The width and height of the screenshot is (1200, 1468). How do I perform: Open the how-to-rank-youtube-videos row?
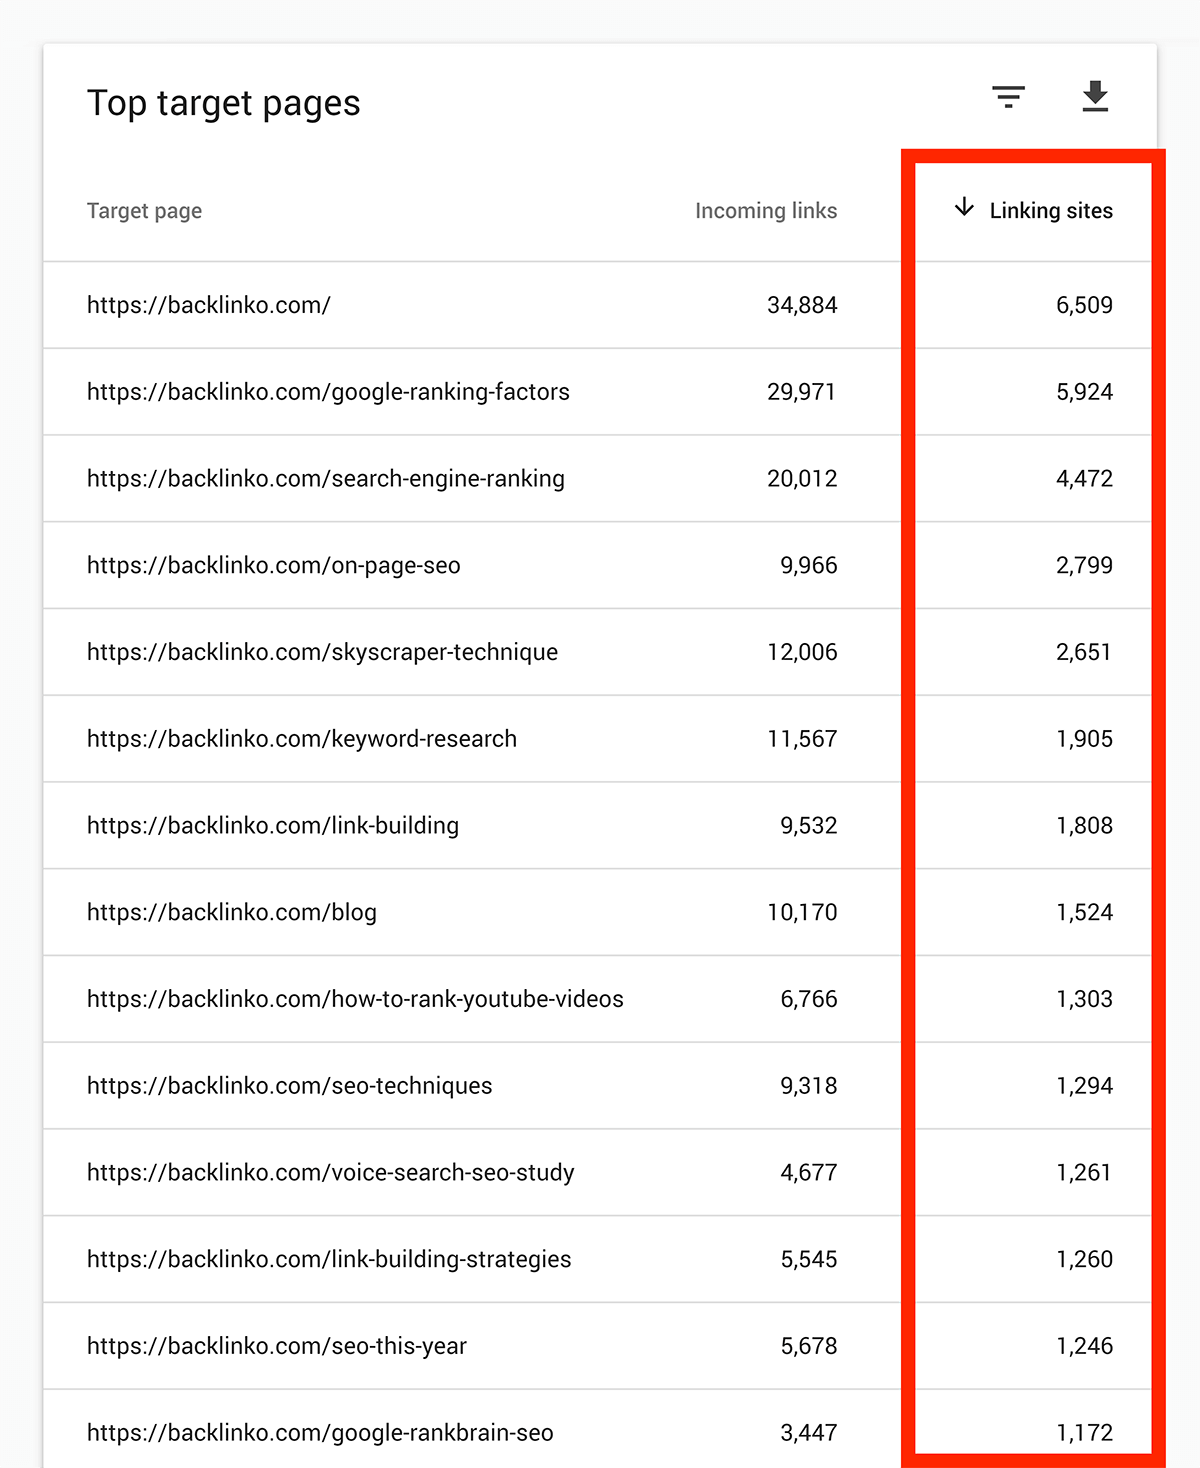point(600,999)
